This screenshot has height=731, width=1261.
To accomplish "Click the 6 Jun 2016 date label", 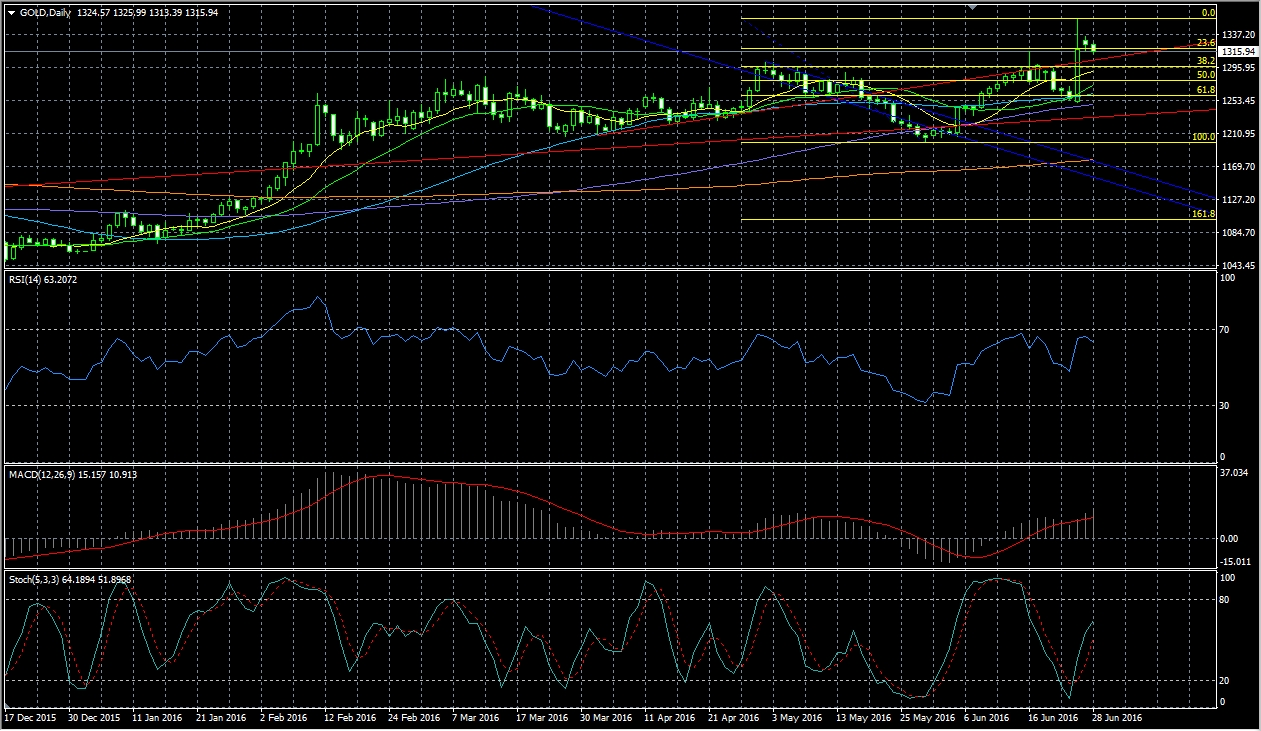I will click(x=987, y=718).
